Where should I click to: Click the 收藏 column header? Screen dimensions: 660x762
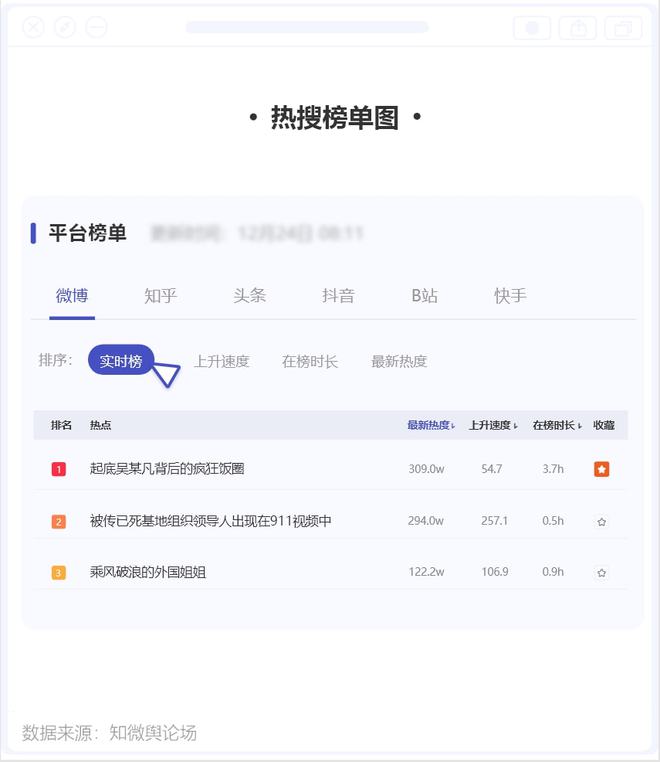point(604,425)
